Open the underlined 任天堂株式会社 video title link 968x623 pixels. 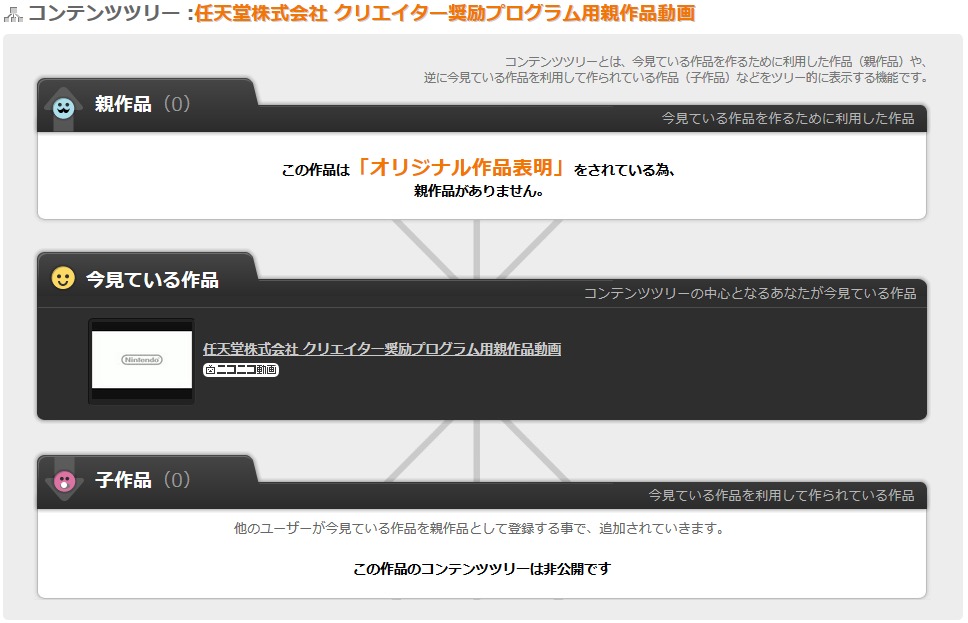point(382,349)
